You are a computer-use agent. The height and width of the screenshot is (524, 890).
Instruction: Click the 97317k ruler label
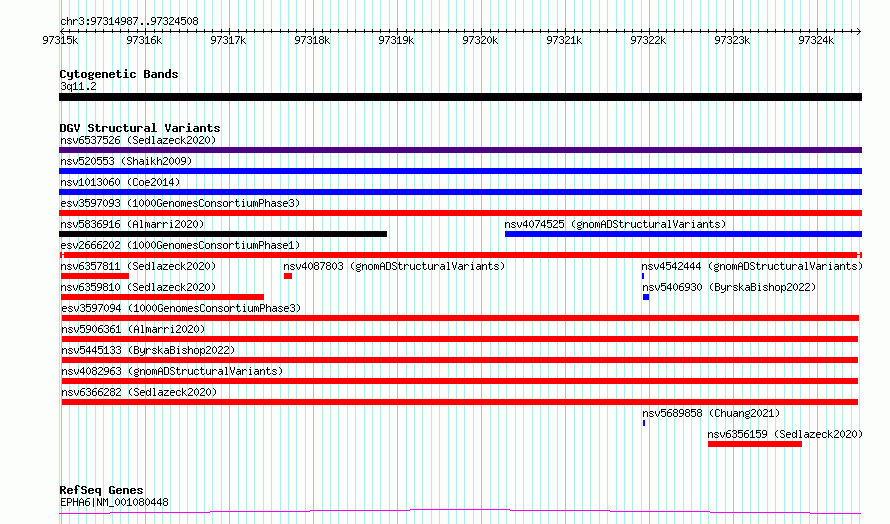pos(228,40)
